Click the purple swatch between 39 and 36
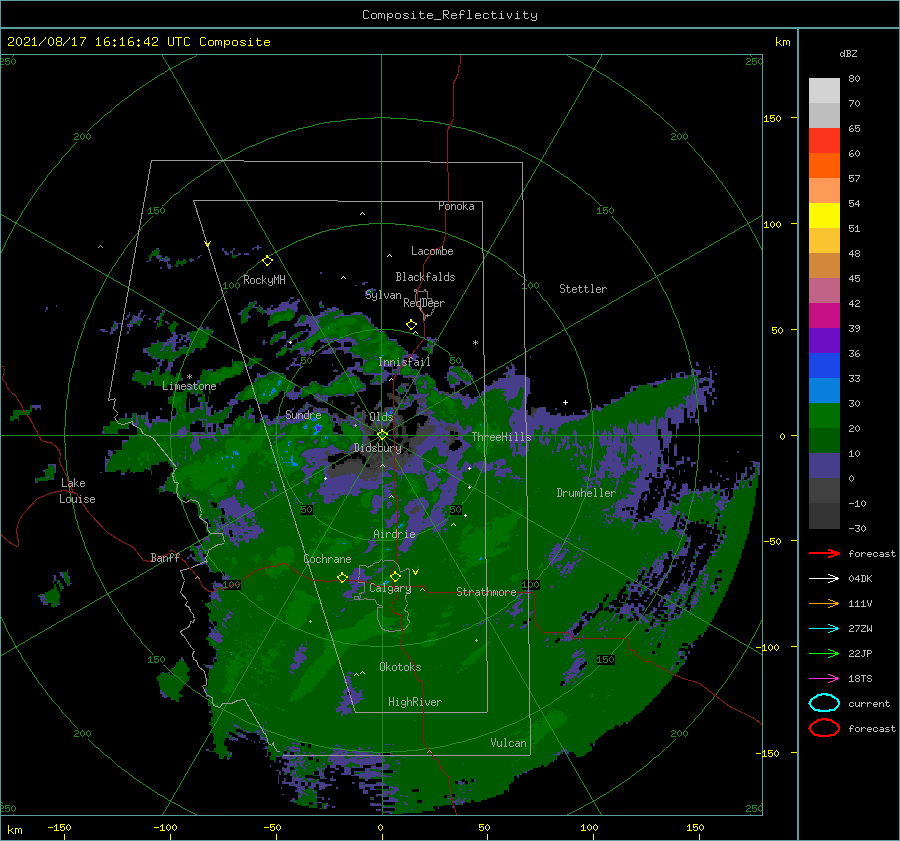 [x=824, y=340]
